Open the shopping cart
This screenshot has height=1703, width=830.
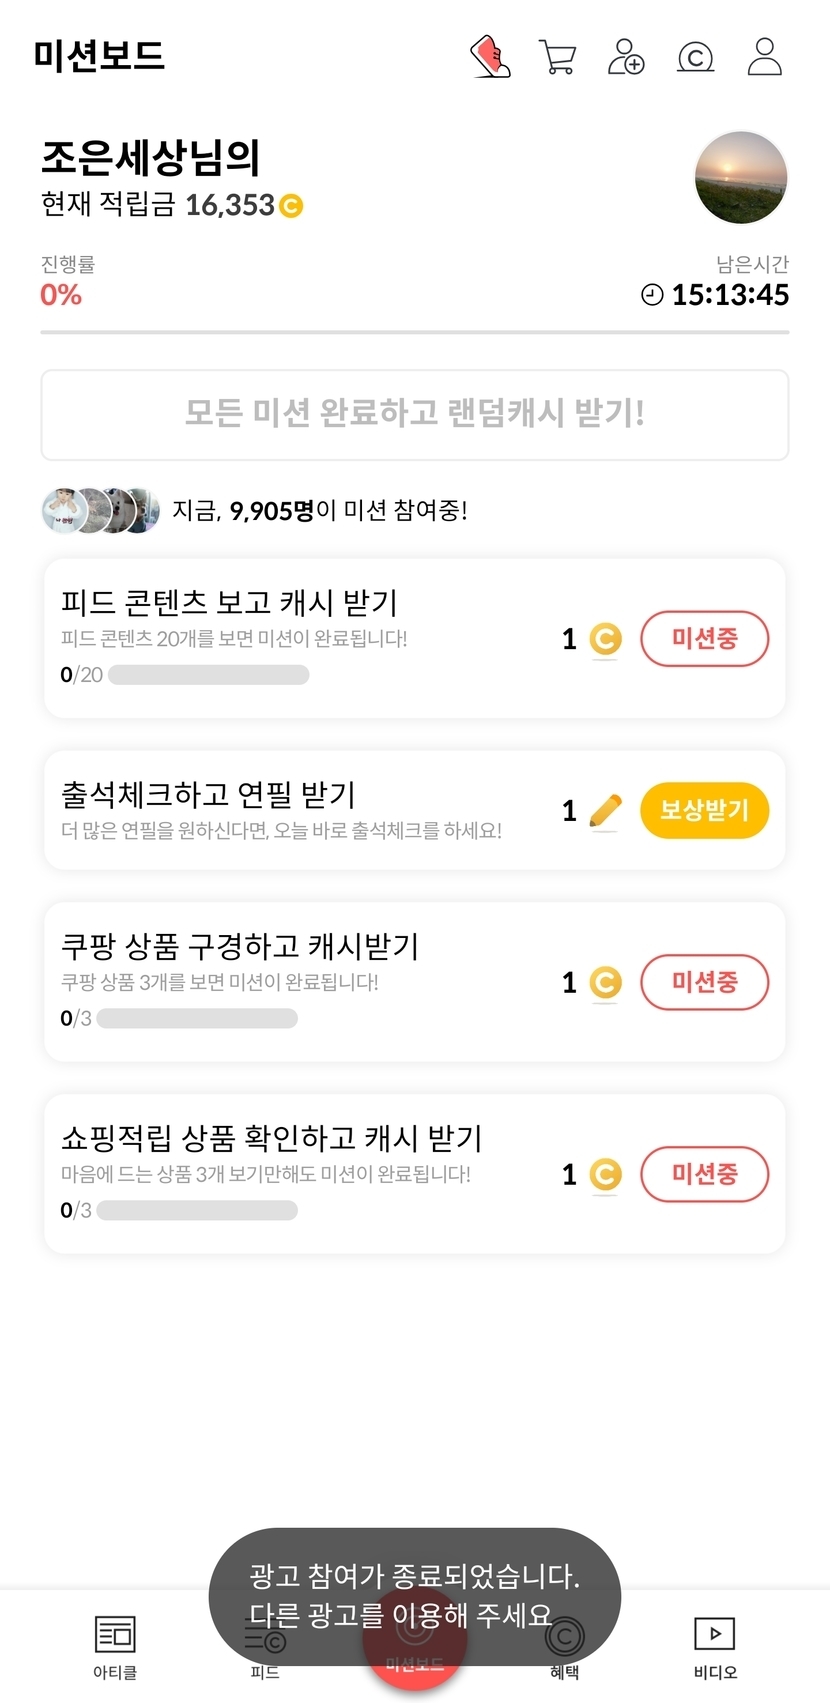pyautogui.click(x=557, y=57)
